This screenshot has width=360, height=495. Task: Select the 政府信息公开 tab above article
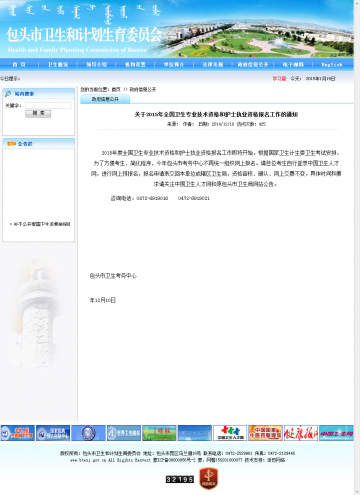[105, 99]
